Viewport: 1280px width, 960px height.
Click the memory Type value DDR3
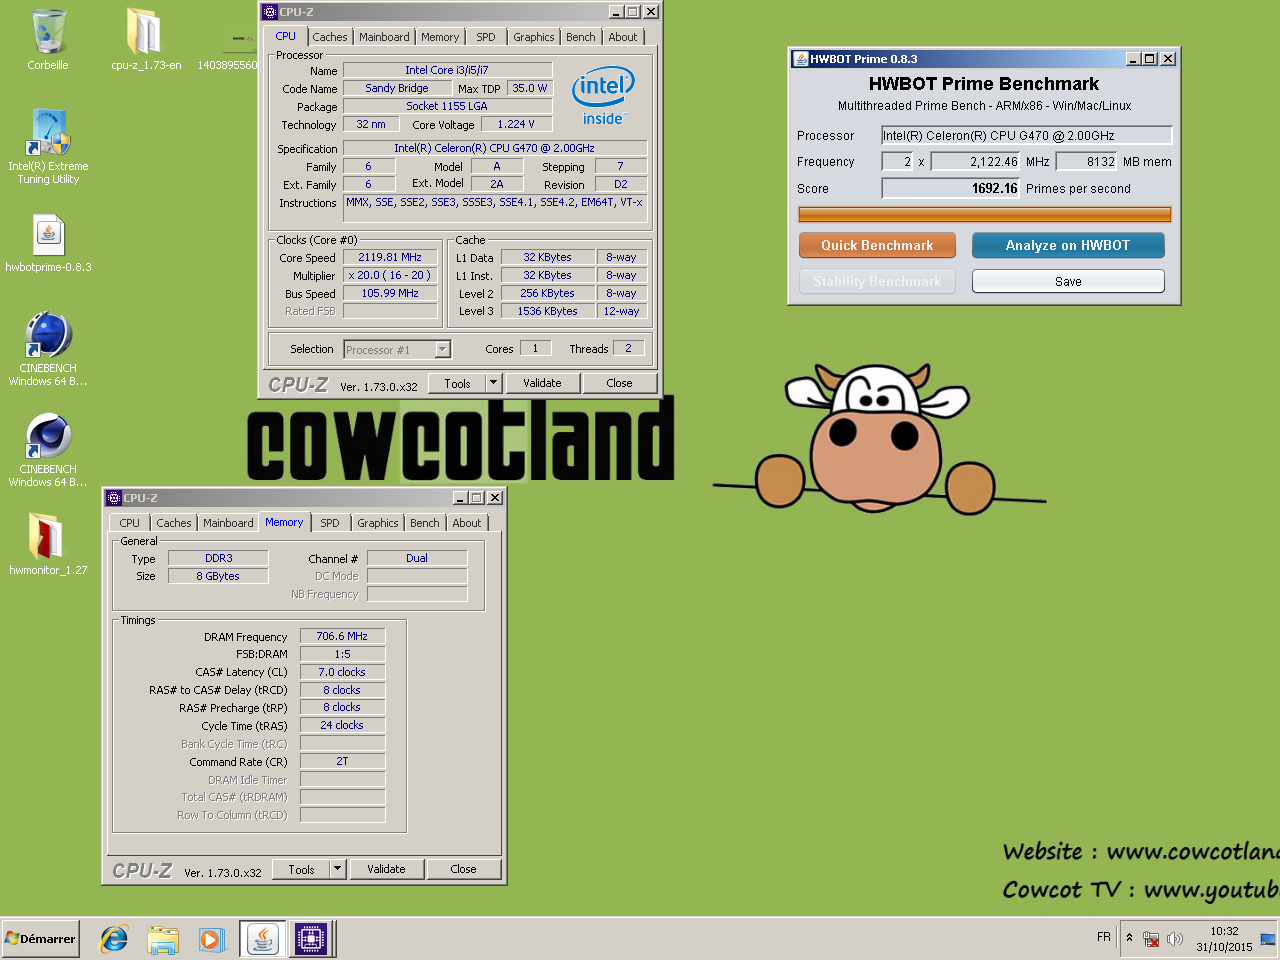pos(218,558)
